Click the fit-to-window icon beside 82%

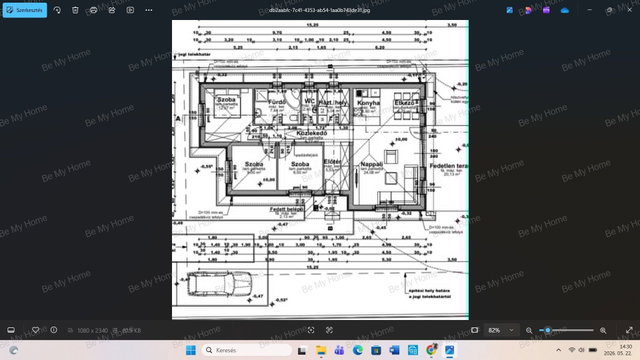(474, 330)
